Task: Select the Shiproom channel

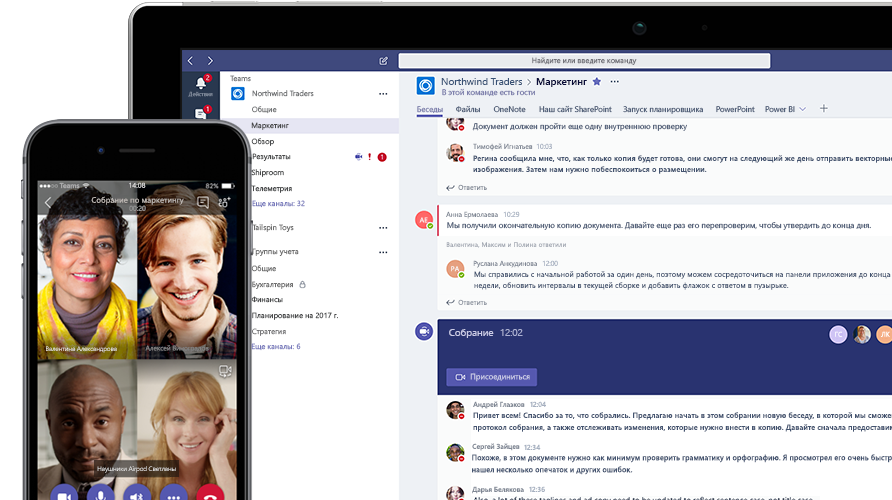Action: [267, 172]
